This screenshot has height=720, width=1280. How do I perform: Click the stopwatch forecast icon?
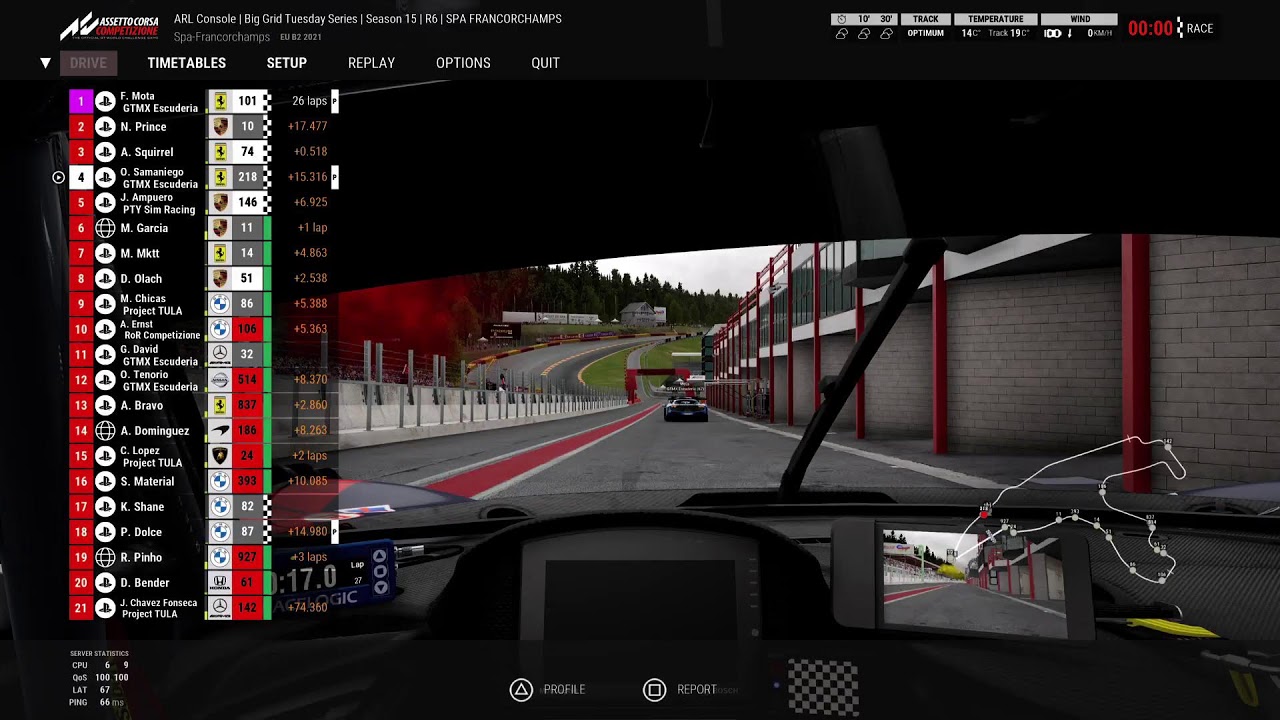pyautogui.click(x=841, y=19)
